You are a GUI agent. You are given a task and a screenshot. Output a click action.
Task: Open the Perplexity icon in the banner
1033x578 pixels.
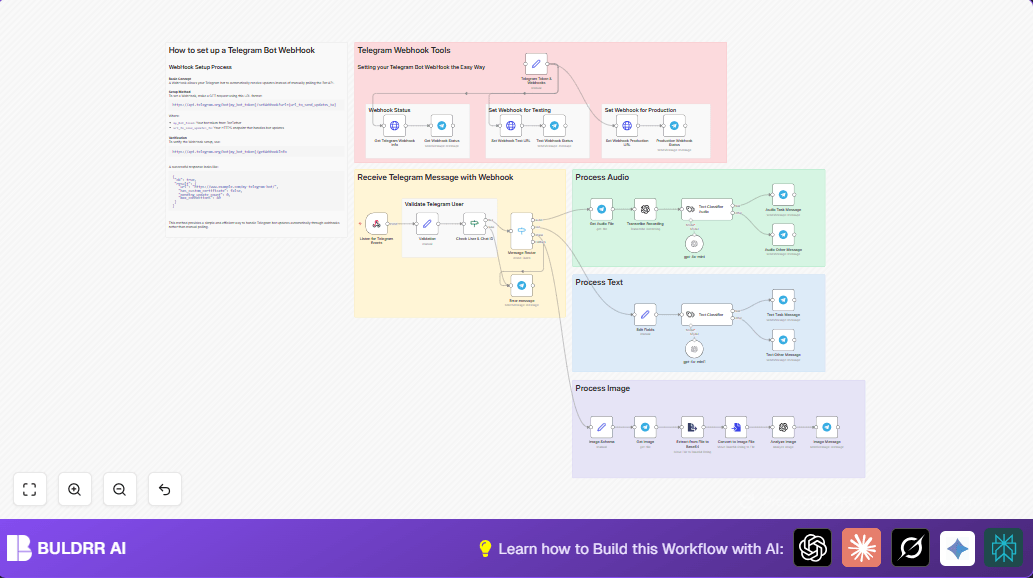point(1004,548)
